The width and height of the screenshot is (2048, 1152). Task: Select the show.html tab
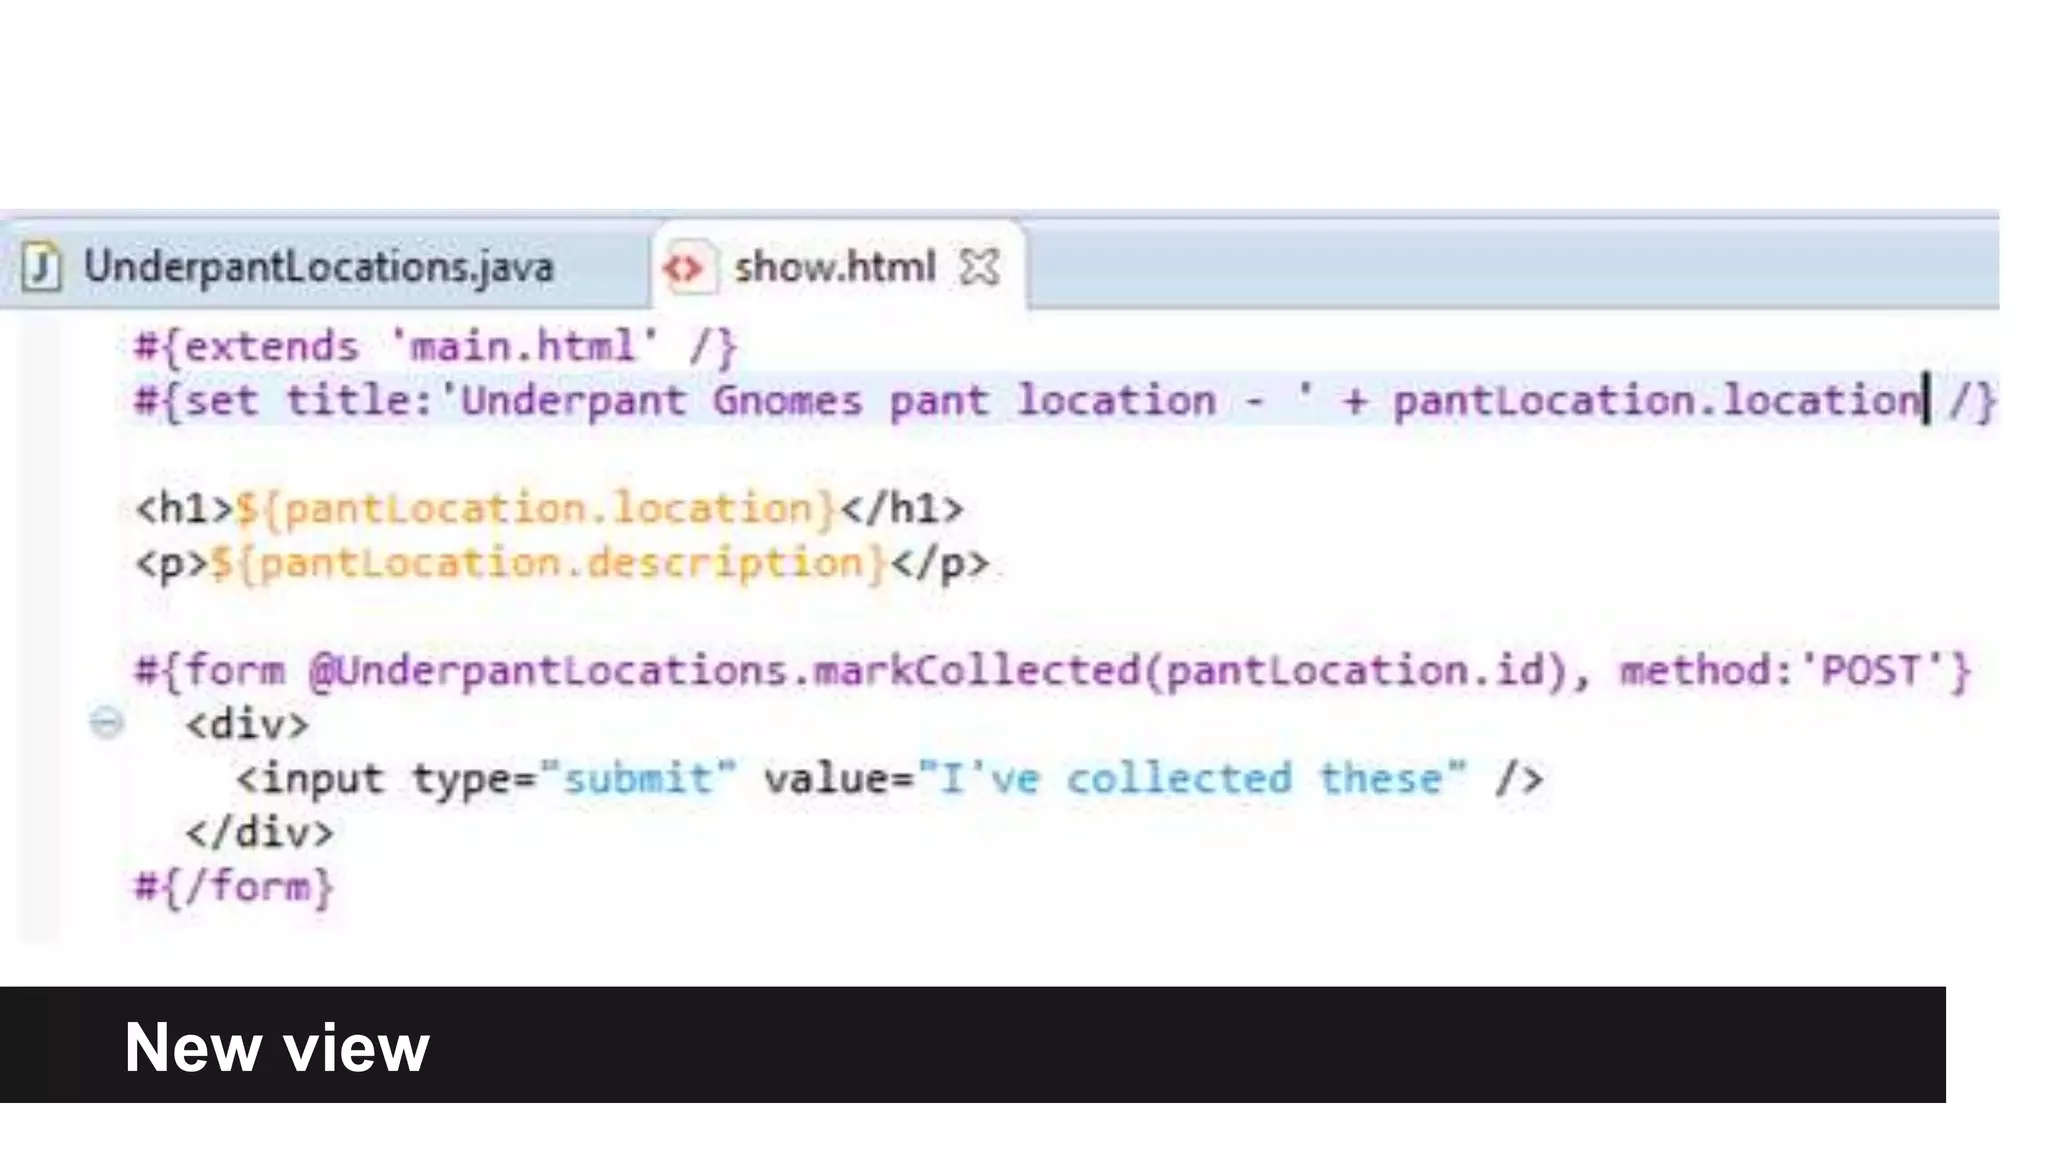[x=834, y=267]
